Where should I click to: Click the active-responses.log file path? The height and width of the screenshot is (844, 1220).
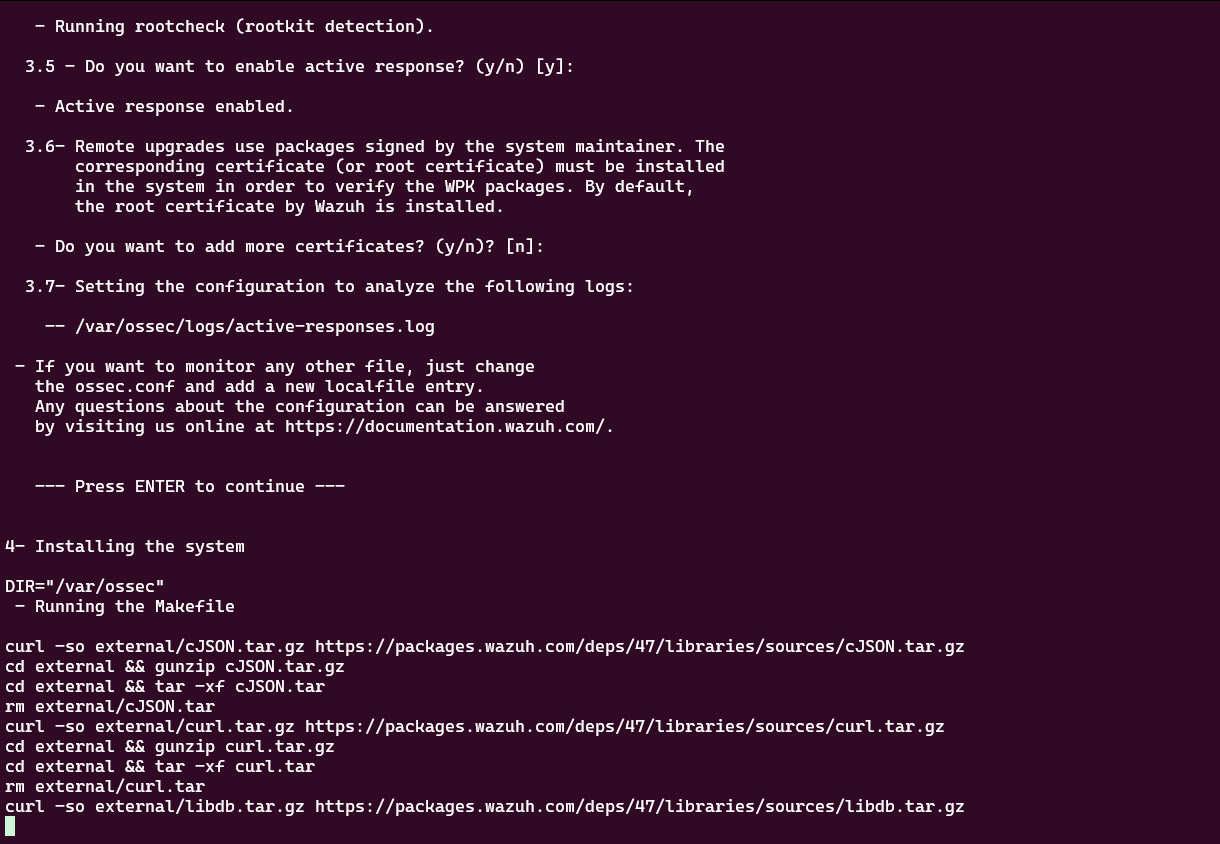[254, 326]
